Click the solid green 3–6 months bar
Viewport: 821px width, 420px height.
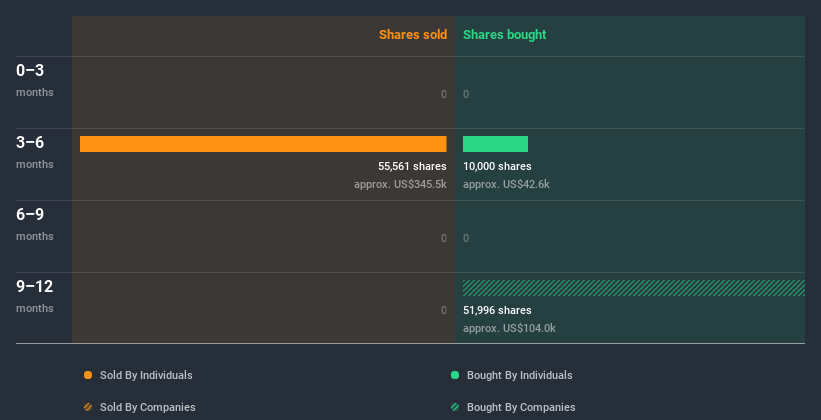click(495, 144)
